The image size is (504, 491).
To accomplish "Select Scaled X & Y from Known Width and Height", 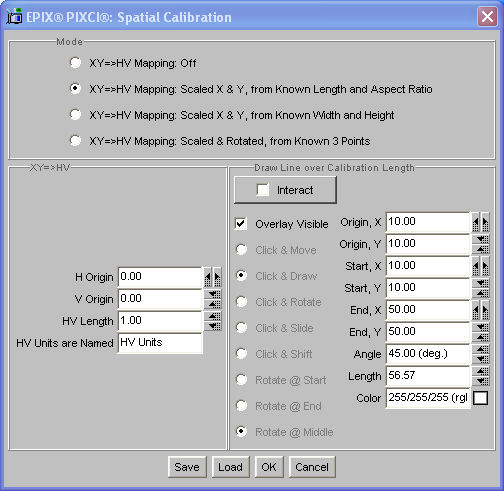I will tap(75, 115).
